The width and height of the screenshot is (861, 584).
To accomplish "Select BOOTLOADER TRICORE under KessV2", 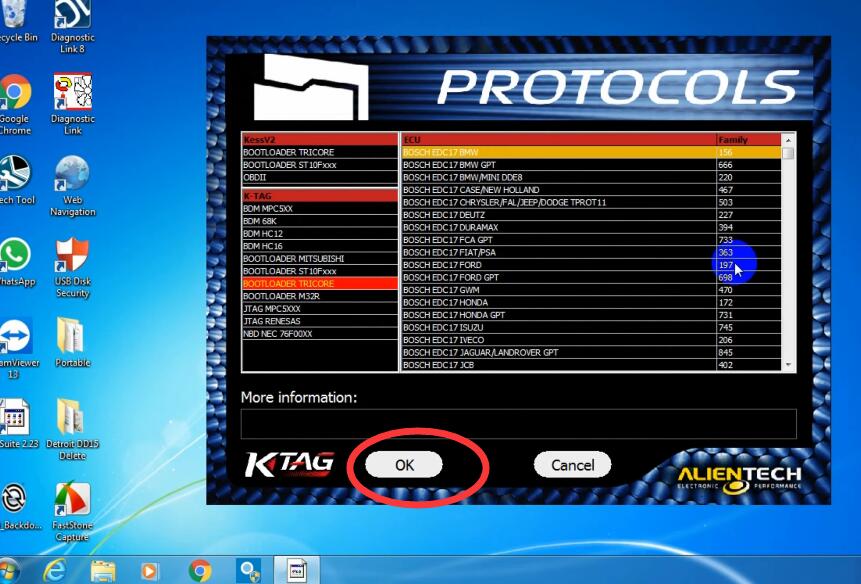I will pyautogui.click(x=320, y=152).
